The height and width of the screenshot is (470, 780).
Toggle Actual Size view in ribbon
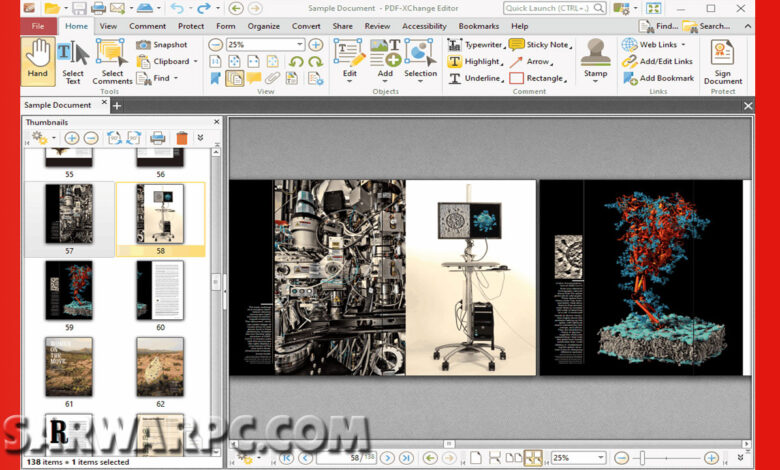[215, 62]
